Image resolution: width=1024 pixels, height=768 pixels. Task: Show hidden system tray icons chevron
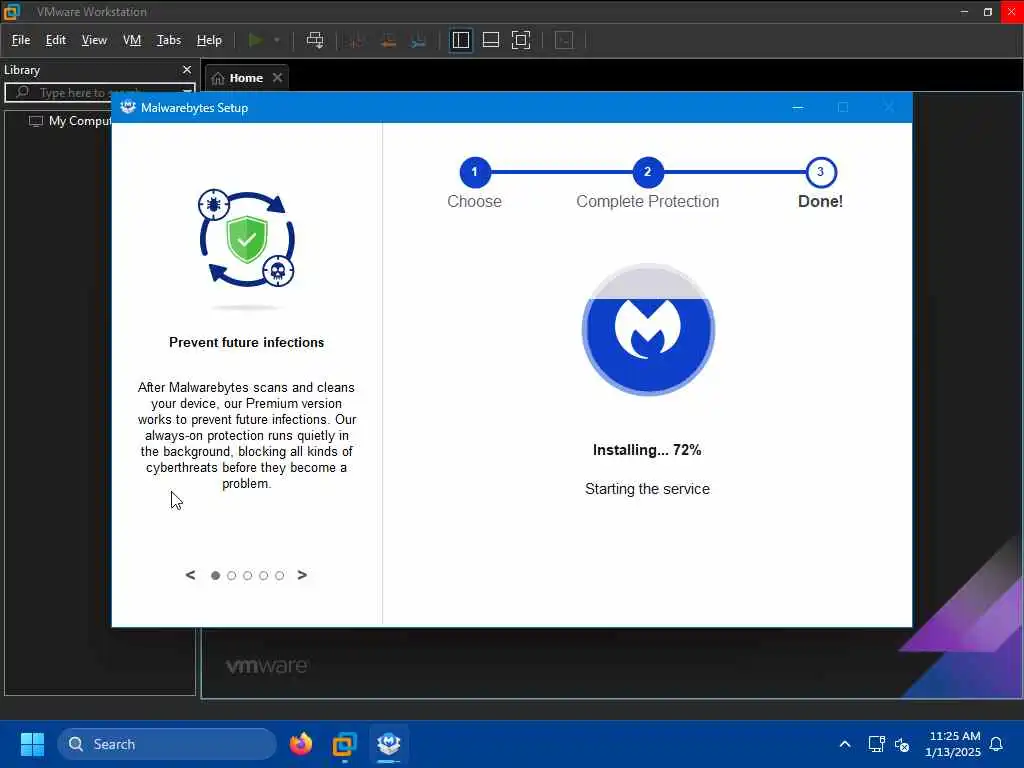click(x=844, y=744)
